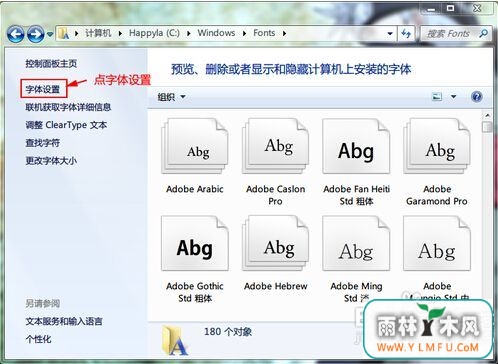Click the Fonts folder icon in address bar
Viewport: 498px width, 364px height.
coord(64,33)
